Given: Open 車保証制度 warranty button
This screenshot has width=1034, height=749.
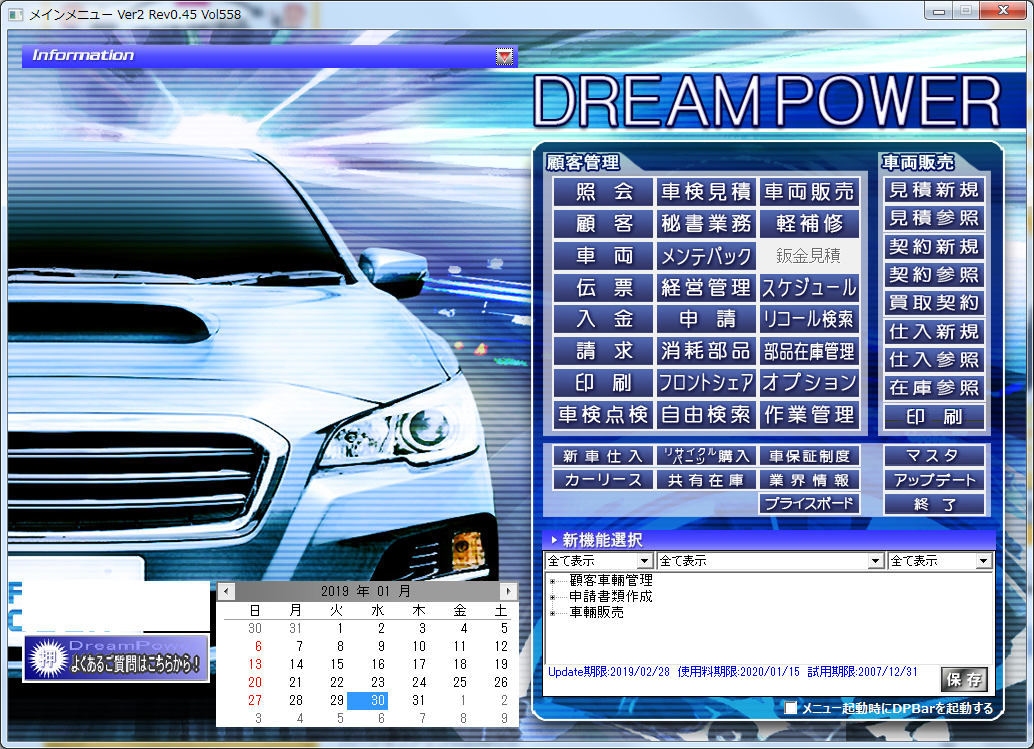Looking at the screenshot, I should click(809, 456).
